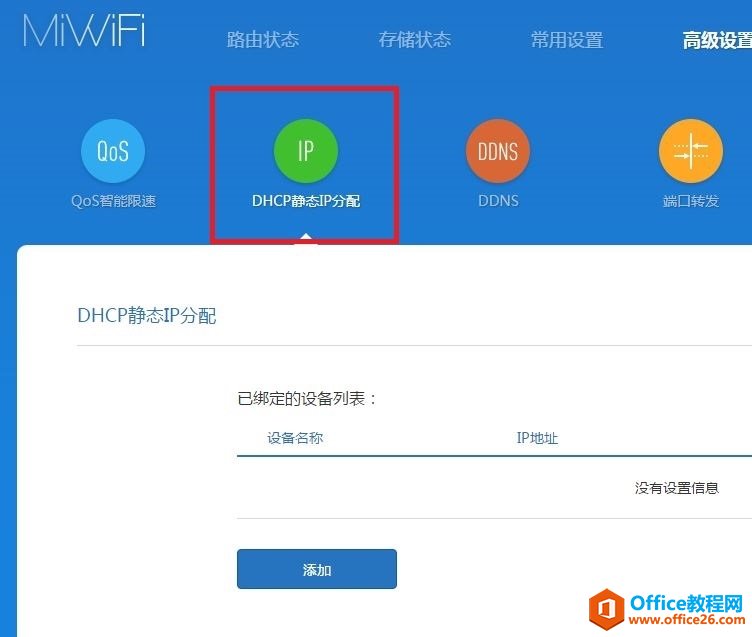Click the DHCP静态IP分配 section heading
Viewport: 752px width, 637px height.
tap(147, 316)
